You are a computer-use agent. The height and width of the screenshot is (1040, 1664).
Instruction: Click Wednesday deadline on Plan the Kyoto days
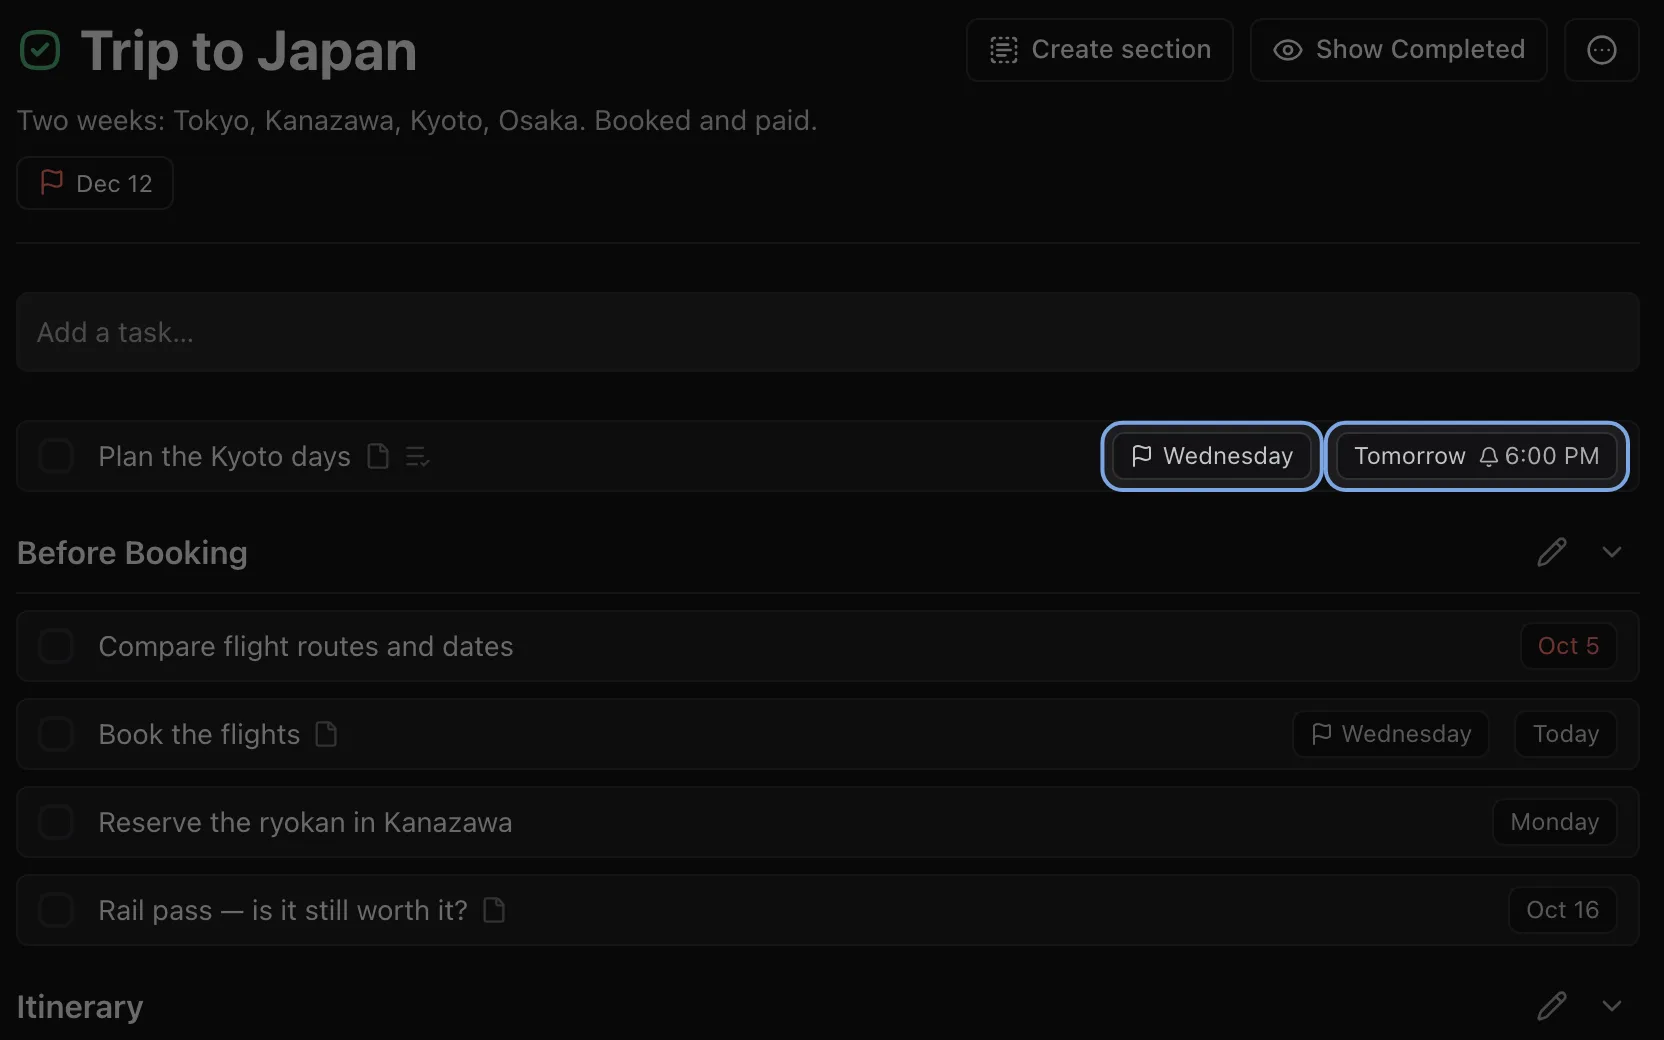1212,456
